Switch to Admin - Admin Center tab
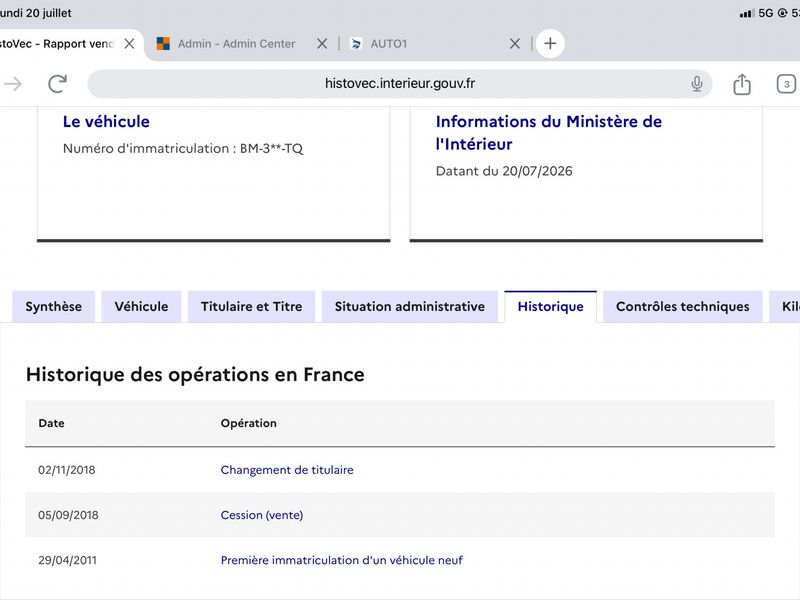The width and height of the screenshot is (800, 600). tap(236, 44)
